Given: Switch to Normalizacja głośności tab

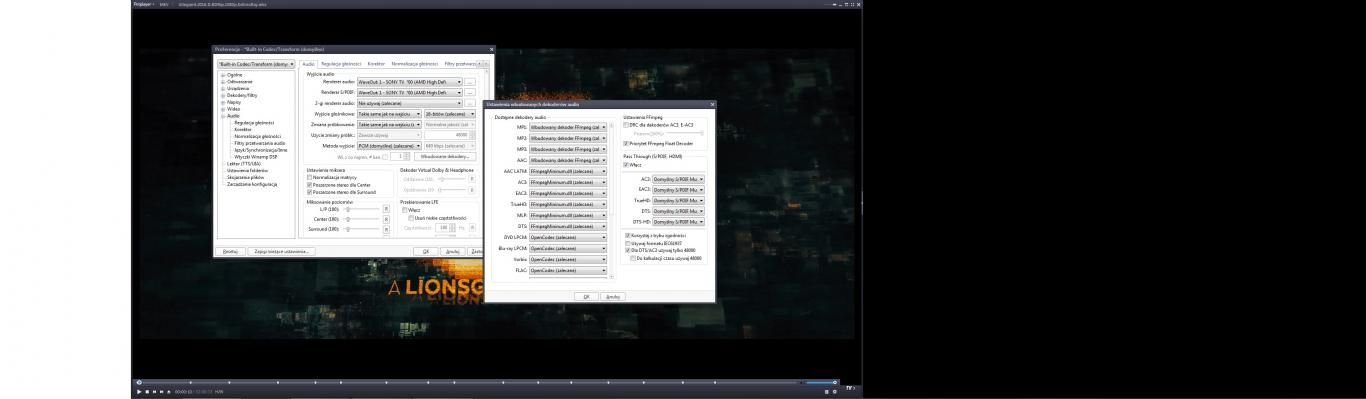Looking at the screenshot, I should (x=415, y=63).
